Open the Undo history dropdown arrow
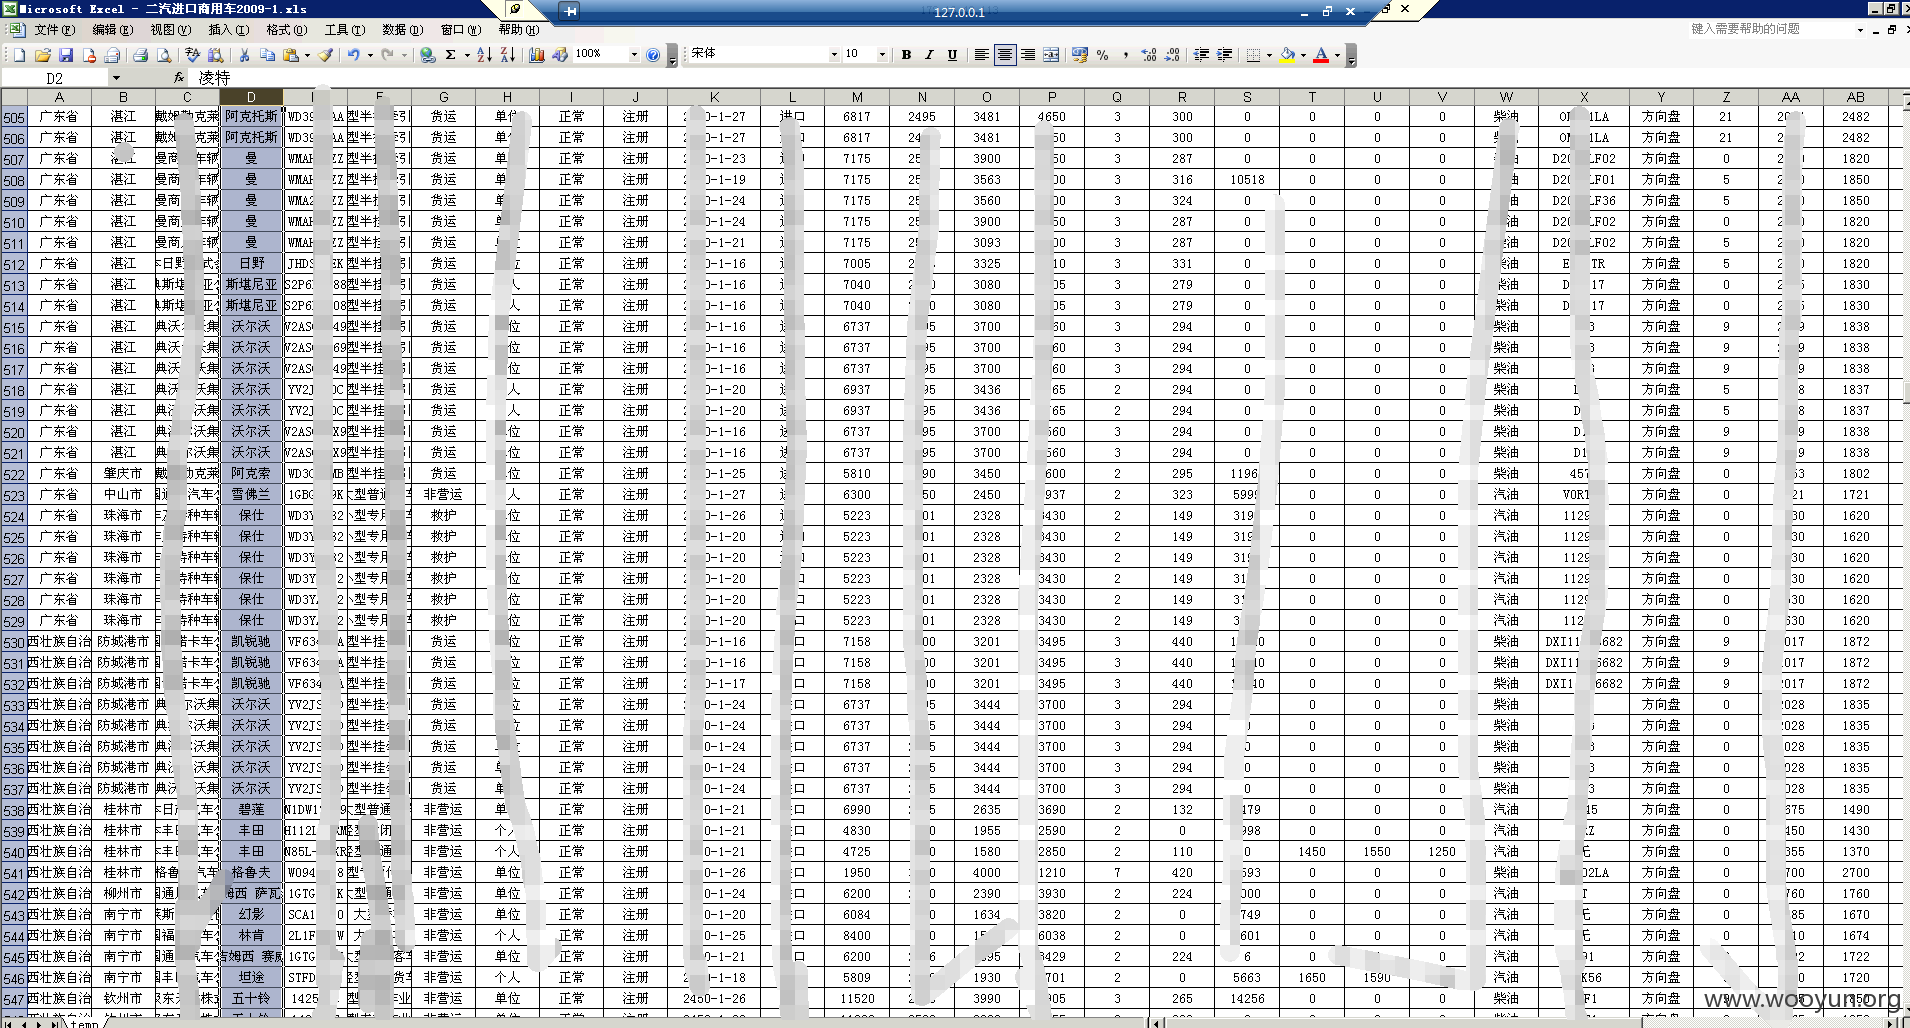This screenshot has height=1028, width=1910. point(370,55)
